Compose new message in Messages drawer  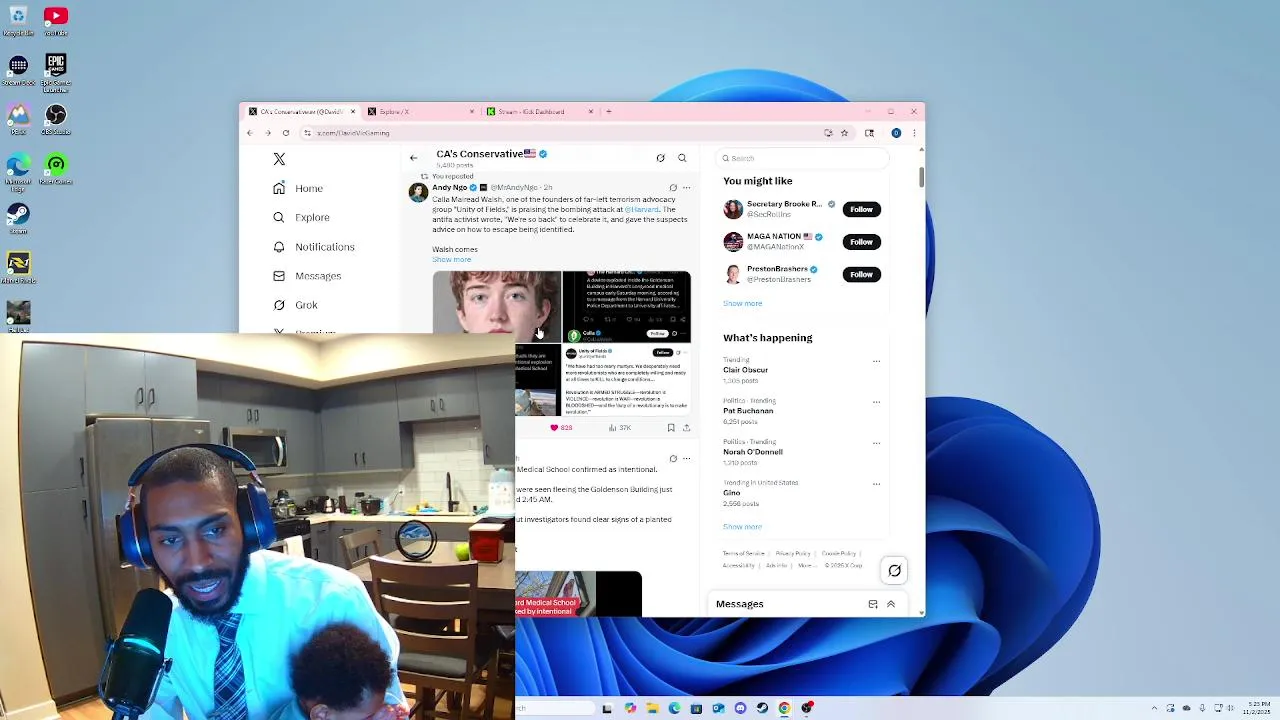(x=873, y=604)
